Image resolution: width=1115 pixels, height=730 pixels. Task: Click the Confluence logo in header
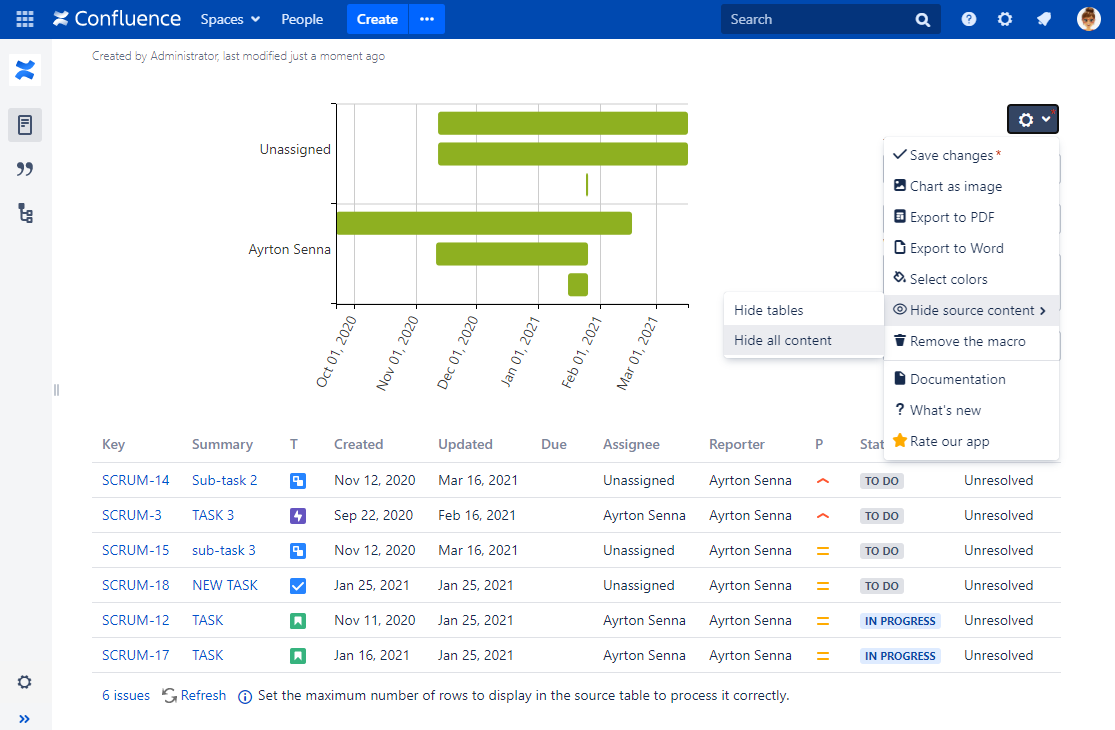click(117, 19)
